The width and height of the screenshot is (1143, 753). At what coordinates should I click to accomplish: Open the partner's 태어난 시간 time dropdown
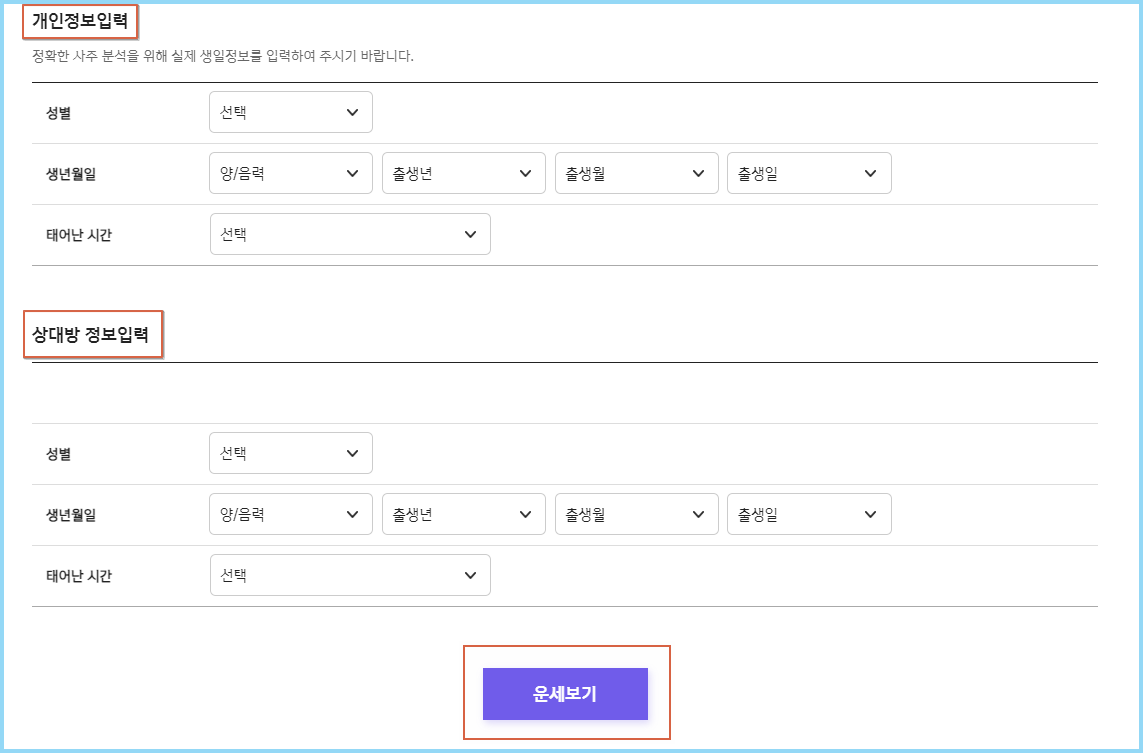(x=349, y=574)
